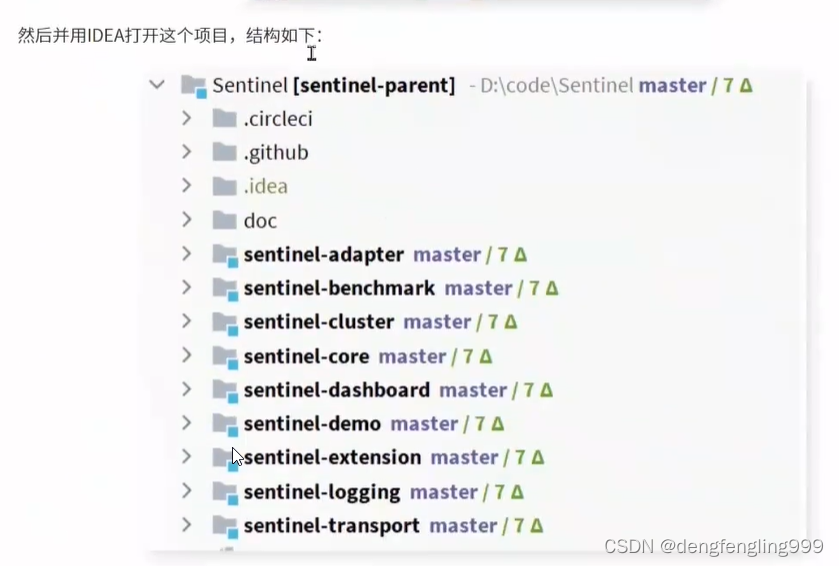The height and width of the screenshot is (566, 839).
Task: Collapse the Sentinel root project node
Action: tap(157, 85)
